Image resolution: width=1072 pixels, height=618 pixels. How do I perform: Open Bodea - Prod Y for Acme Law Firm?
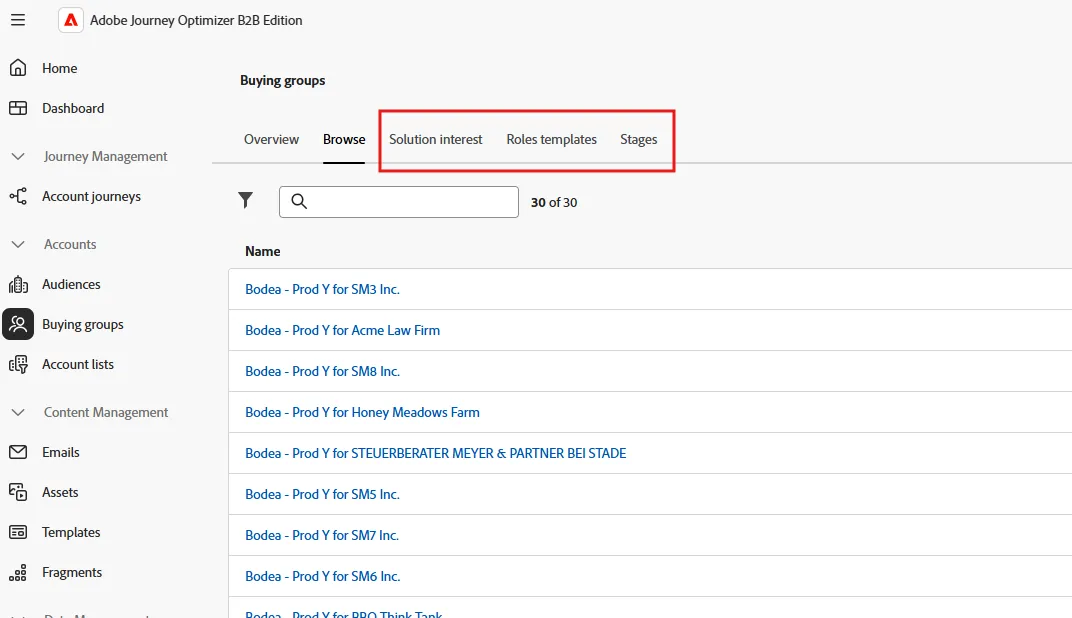[343, 330]
